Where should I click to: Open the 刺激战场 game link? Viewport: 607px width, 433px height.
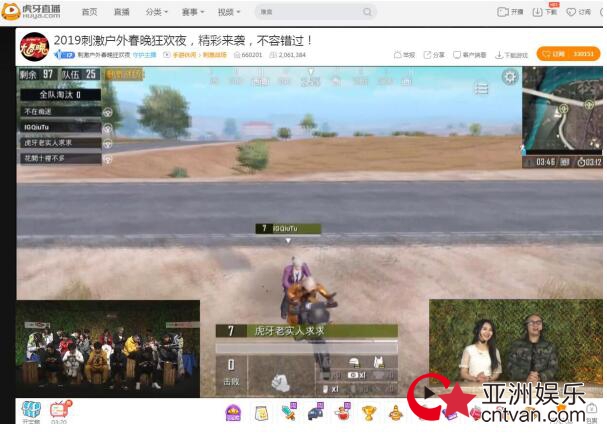(215, 55)
